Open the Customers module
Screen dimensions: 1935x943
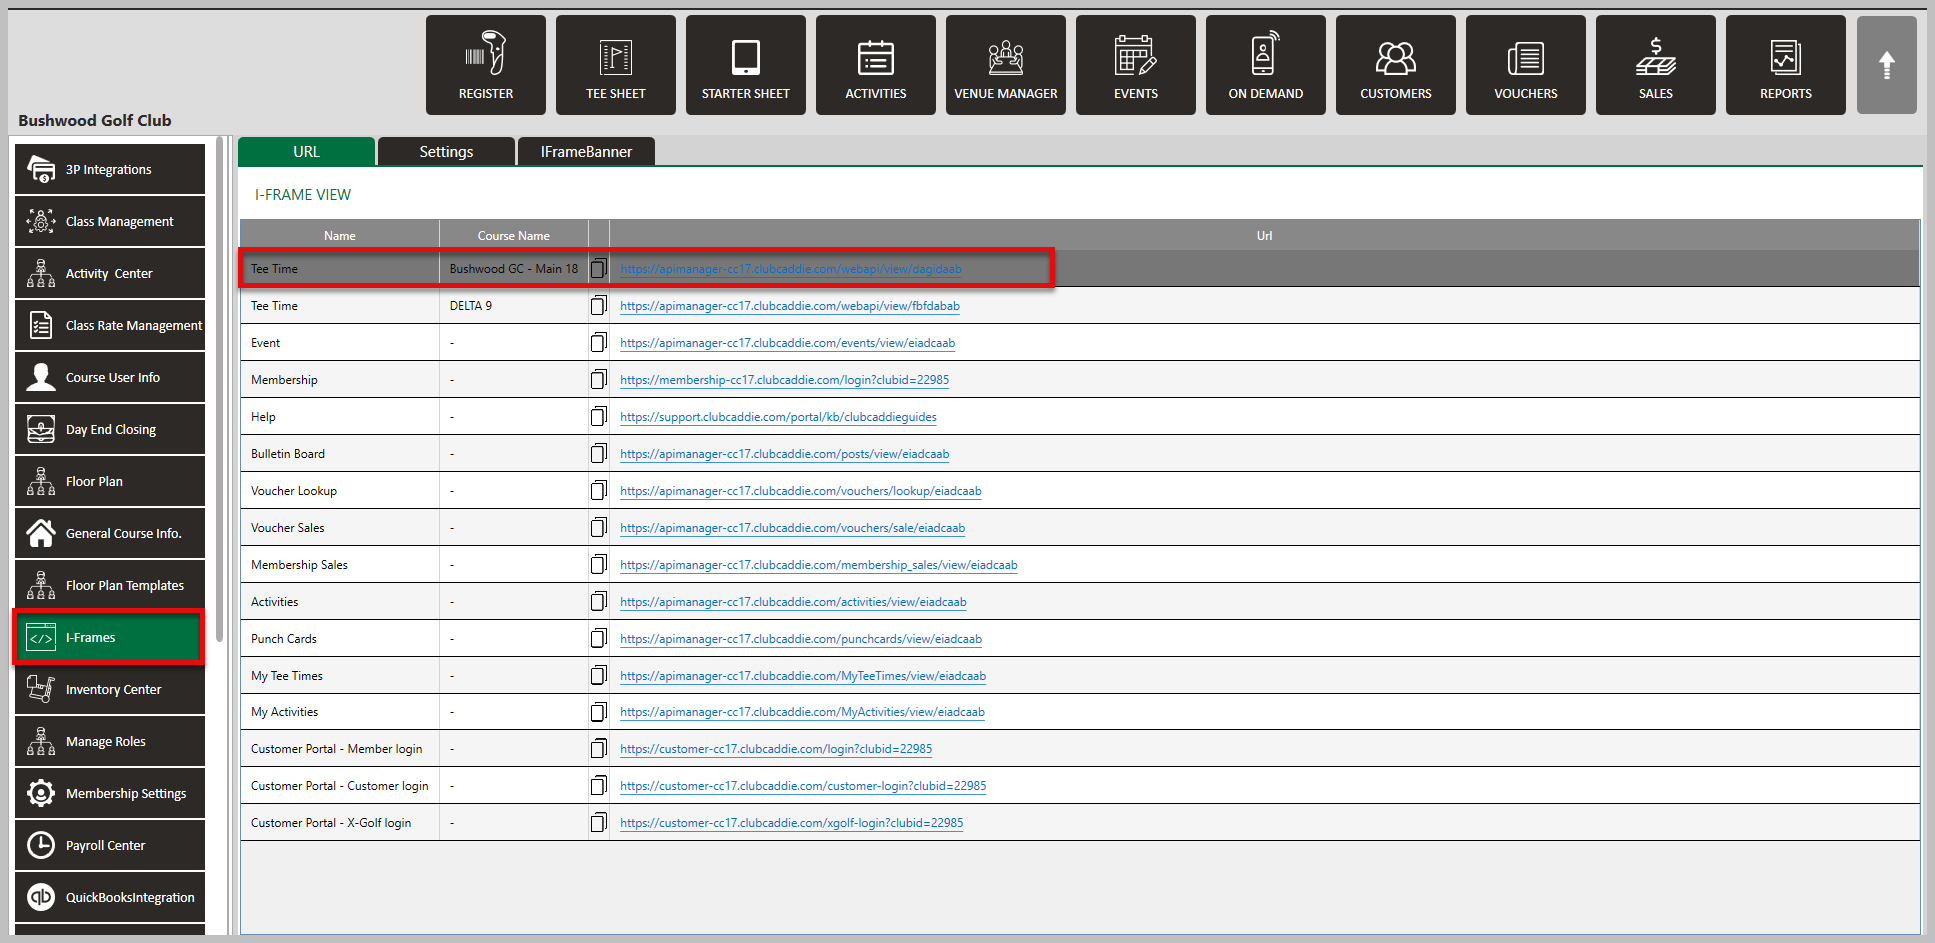[1396, 65]
